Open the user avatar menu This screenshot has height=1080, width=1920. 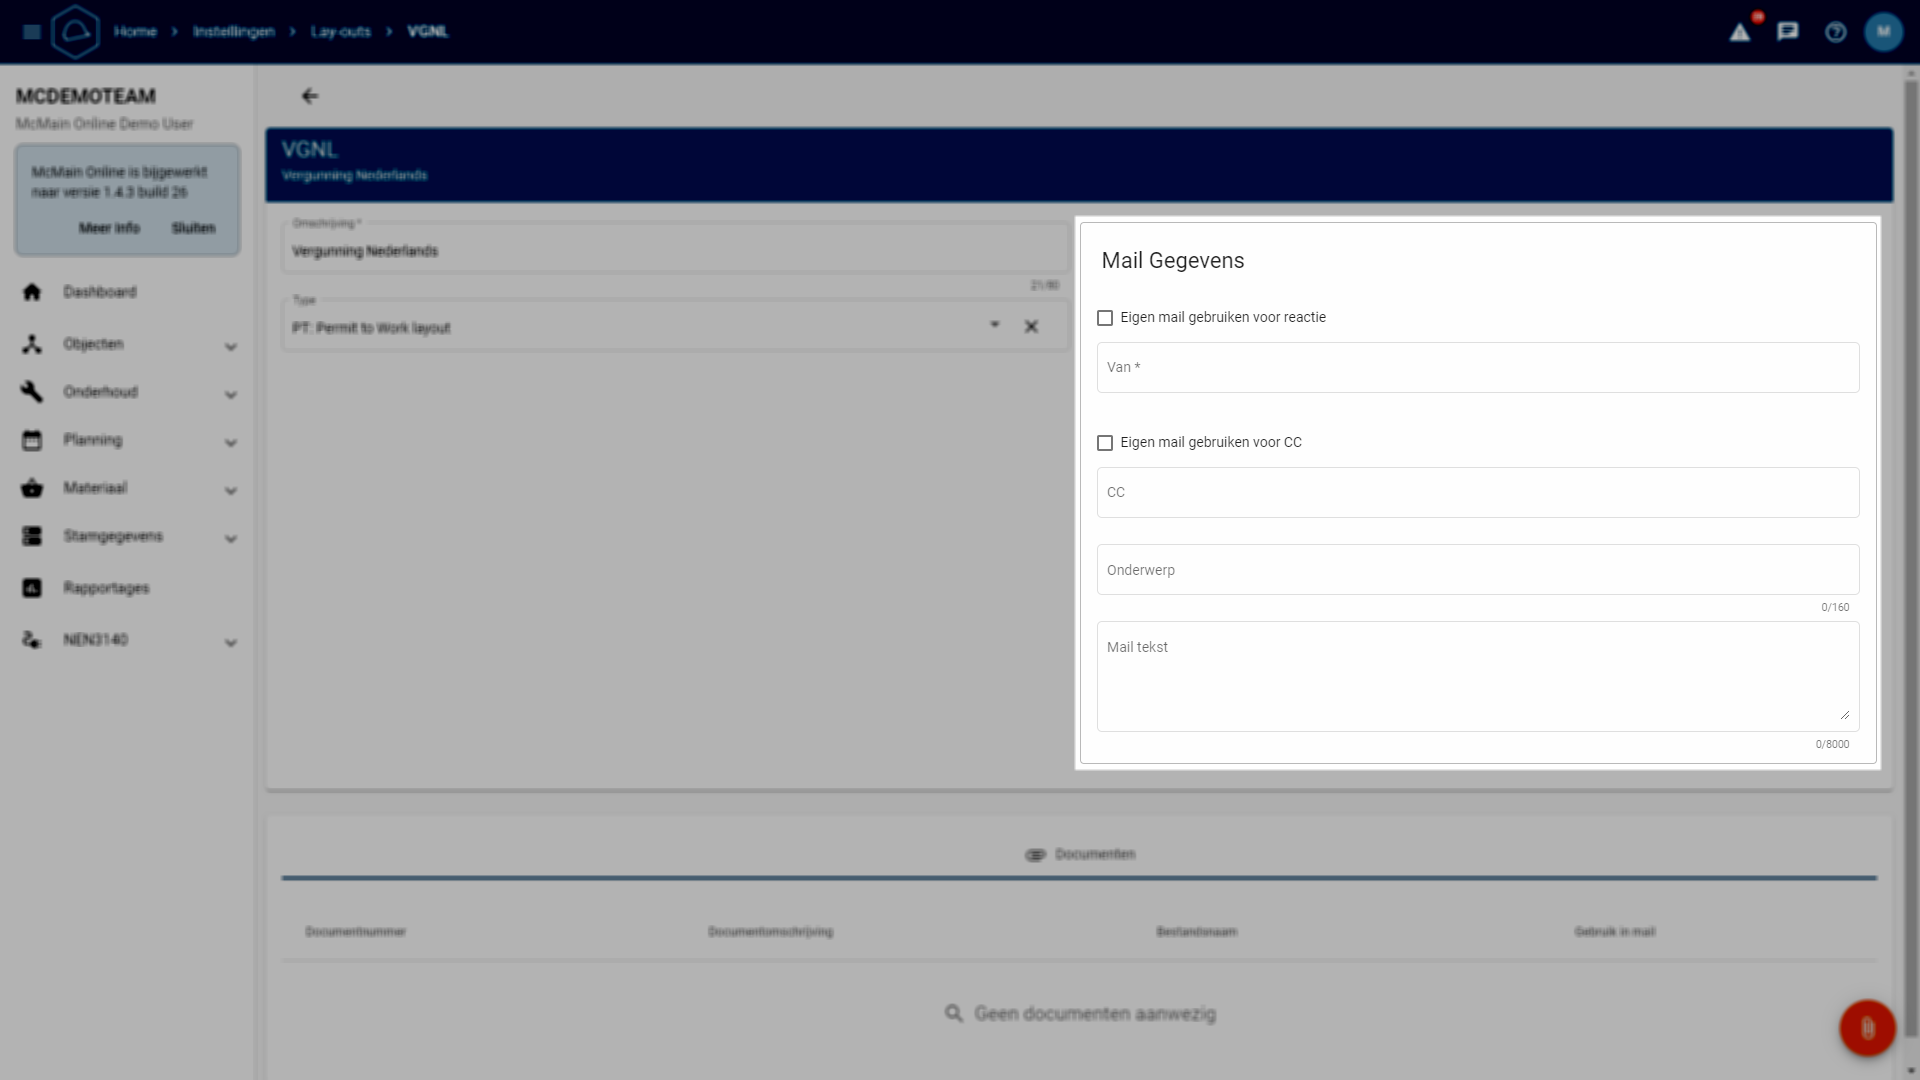[1884, 32]
